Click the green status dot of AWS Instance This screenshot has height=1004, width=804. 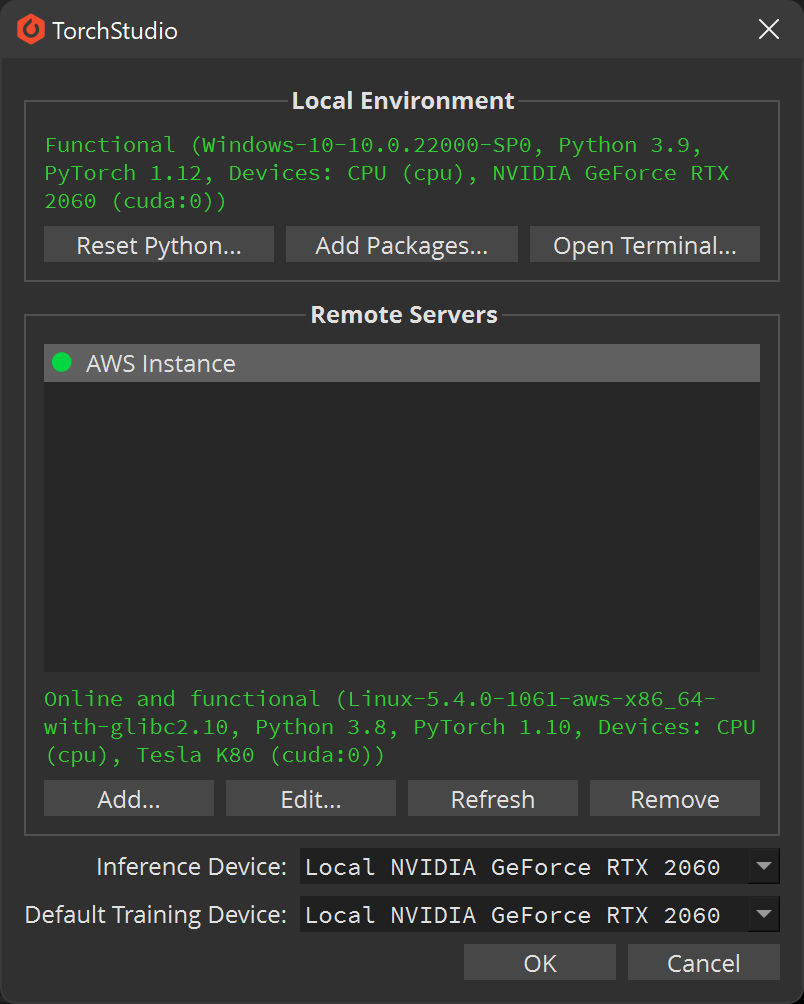tap(61, 362)
